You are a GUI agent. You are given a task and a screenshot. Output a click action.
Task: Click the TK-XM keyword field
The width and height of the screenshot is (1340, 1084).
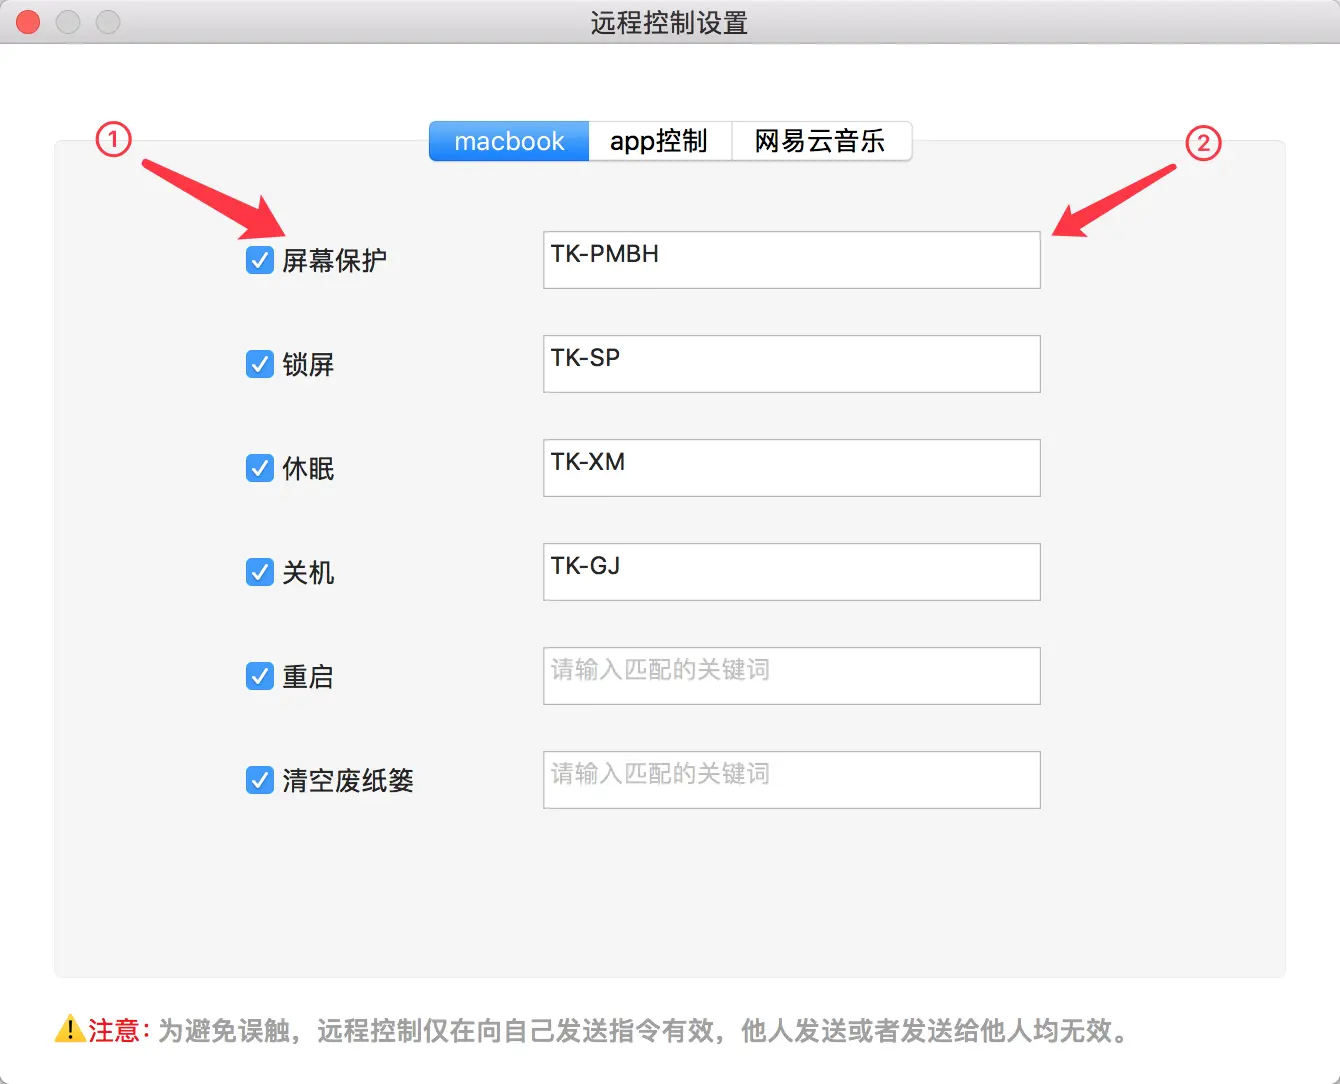pos(792,468)
